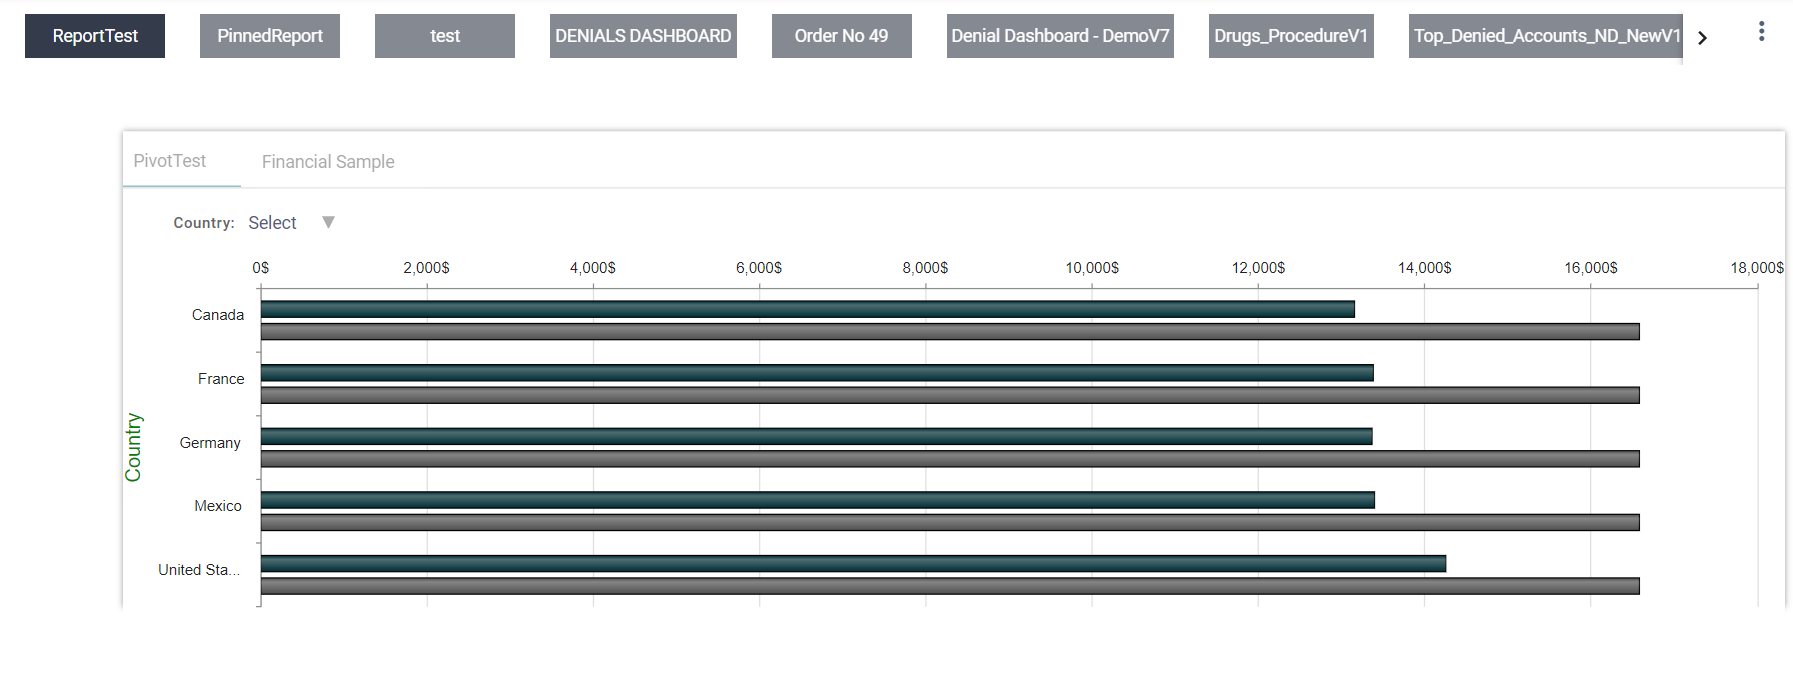Image resolution: width=1793 pixels, height=690 pixels.
Task: Expand the Country filter dropdown arrow
Action: click(328, 222)
